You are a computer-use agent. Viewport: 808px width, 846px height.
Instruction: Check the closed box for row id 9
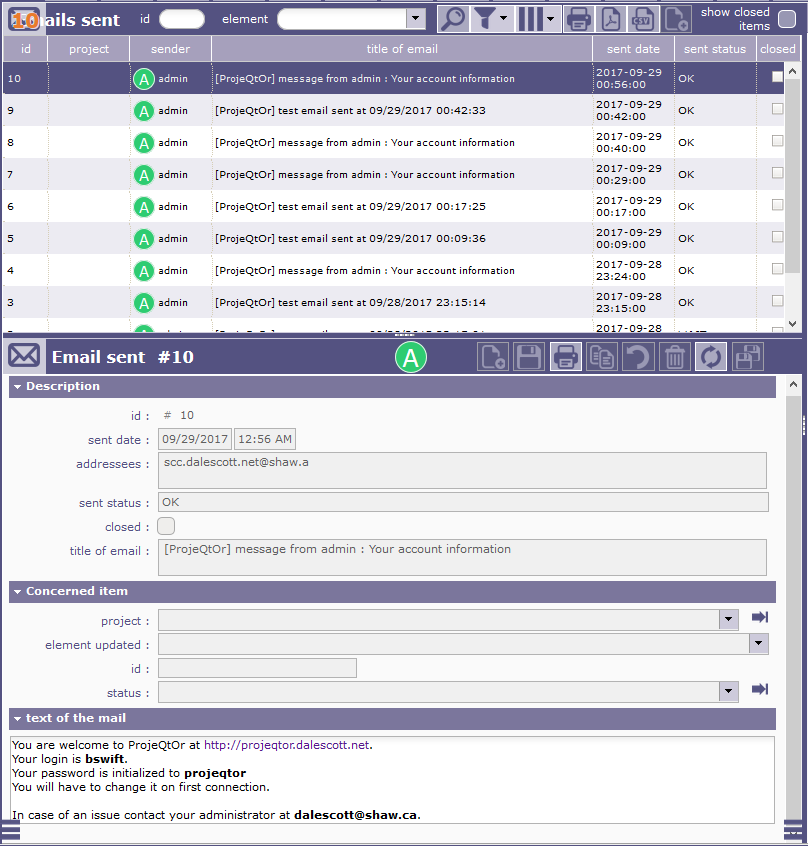pyautogui.click(x=777, y=110)
